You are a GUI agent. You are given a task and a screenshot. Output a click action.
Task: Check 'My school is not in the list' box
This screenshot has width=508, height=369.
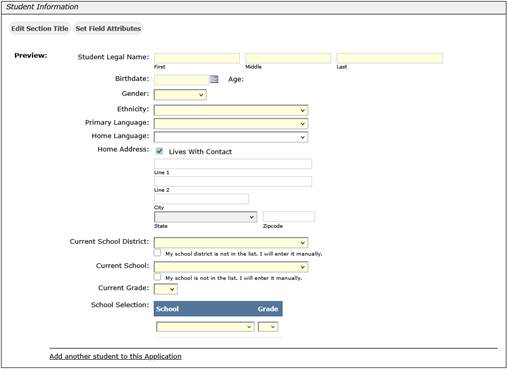coord(157,277)
